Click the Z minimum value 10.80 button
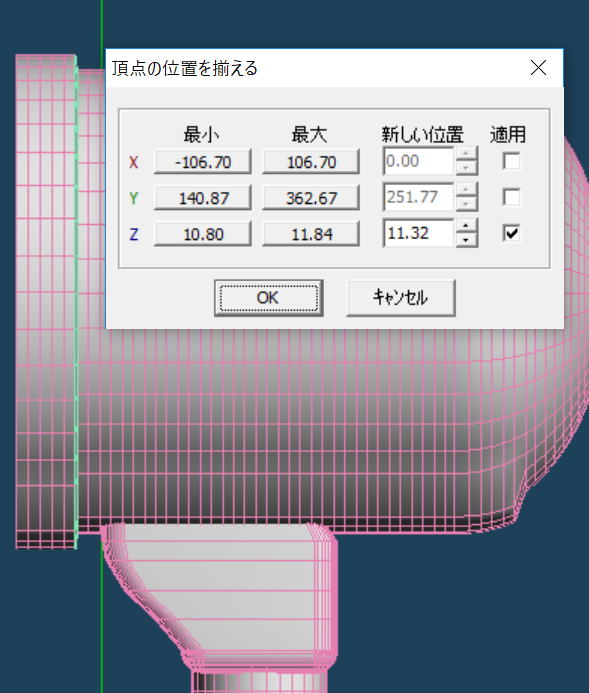 coord(203,234)
